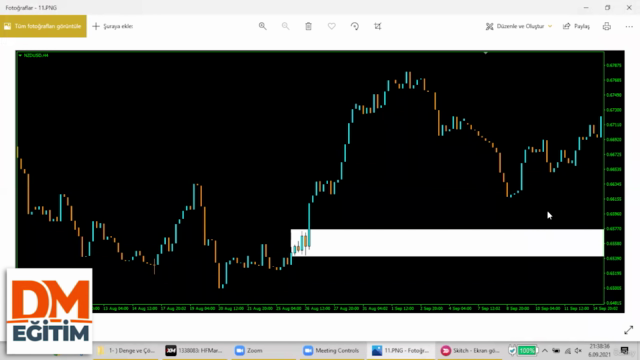Click the shield security tray icon
Image resolution: width=640 pixels, height=360 pixels.
[x=512, y=351]
